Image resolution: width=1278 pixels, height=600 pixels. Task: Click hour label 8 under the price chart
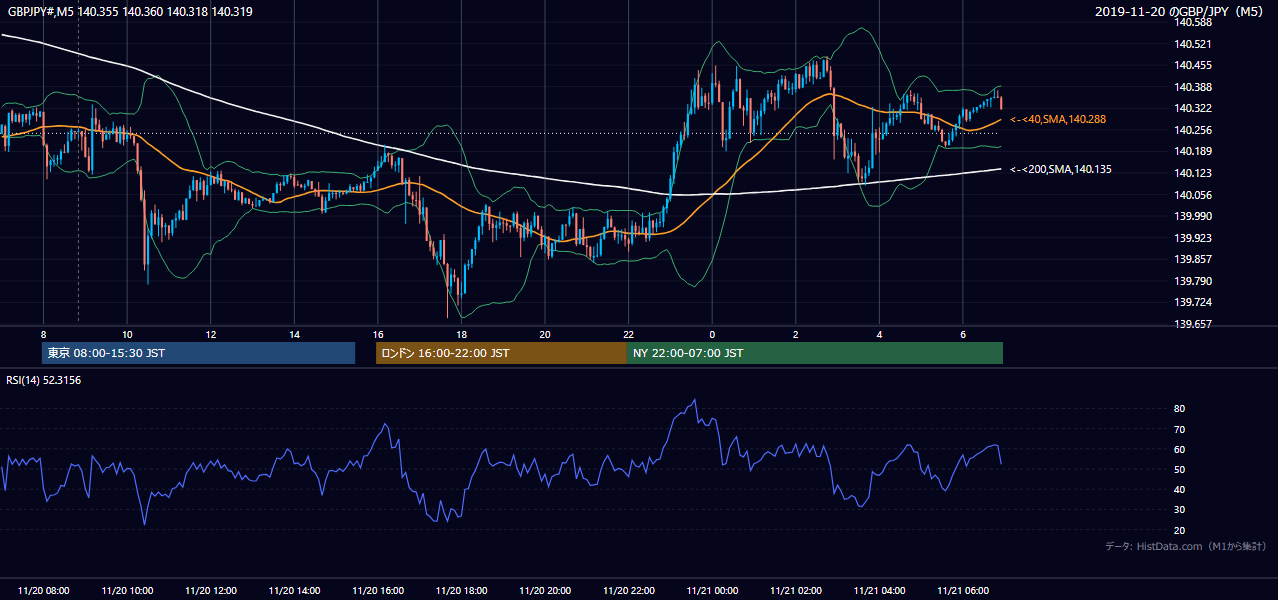43,334
